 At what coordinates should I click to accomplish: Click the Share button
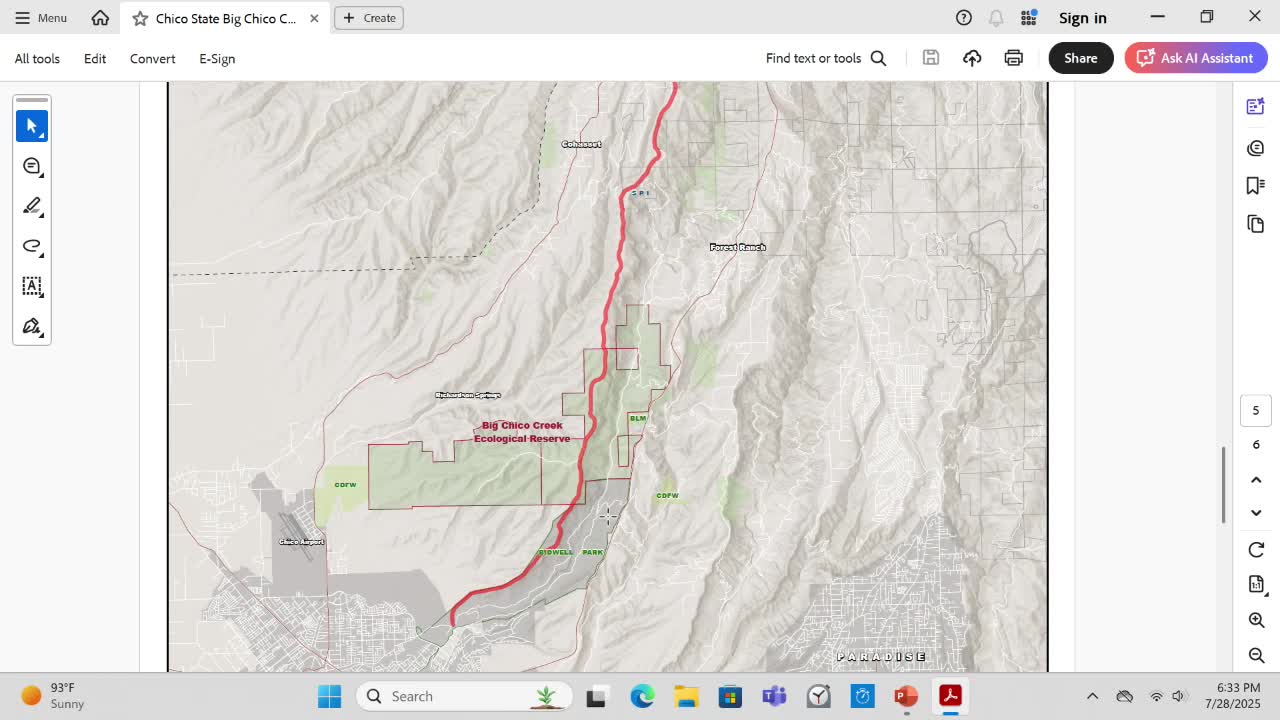[1081, 58]
